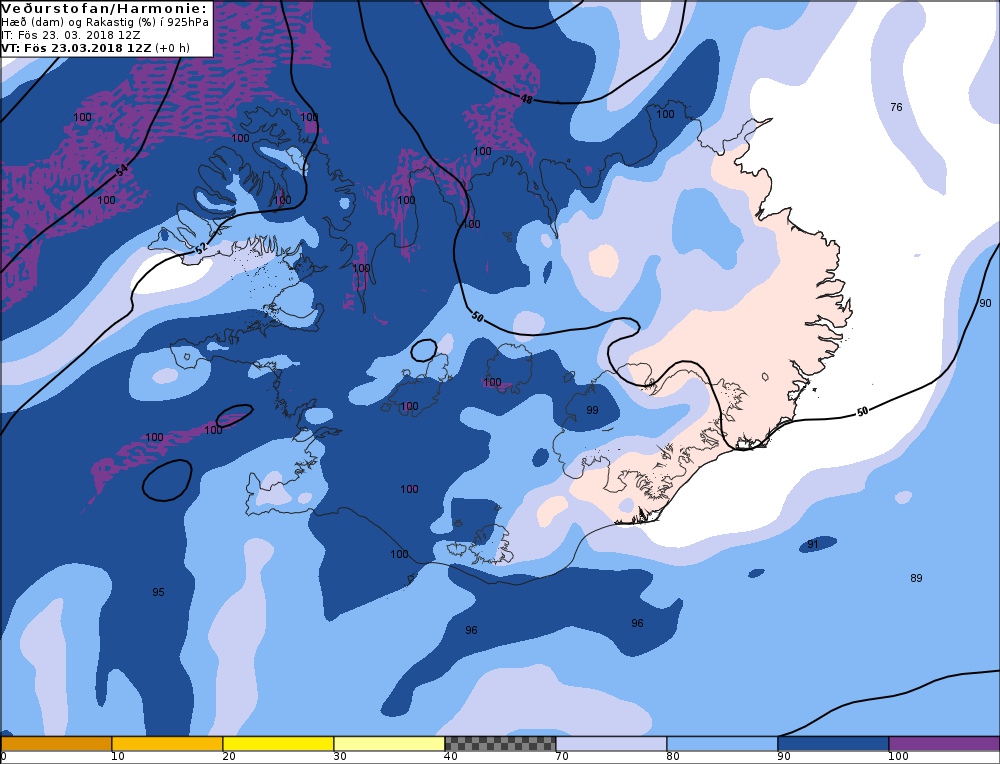
Task: Click the humidity value '91' on the map
Action: [x=812, y=544]
